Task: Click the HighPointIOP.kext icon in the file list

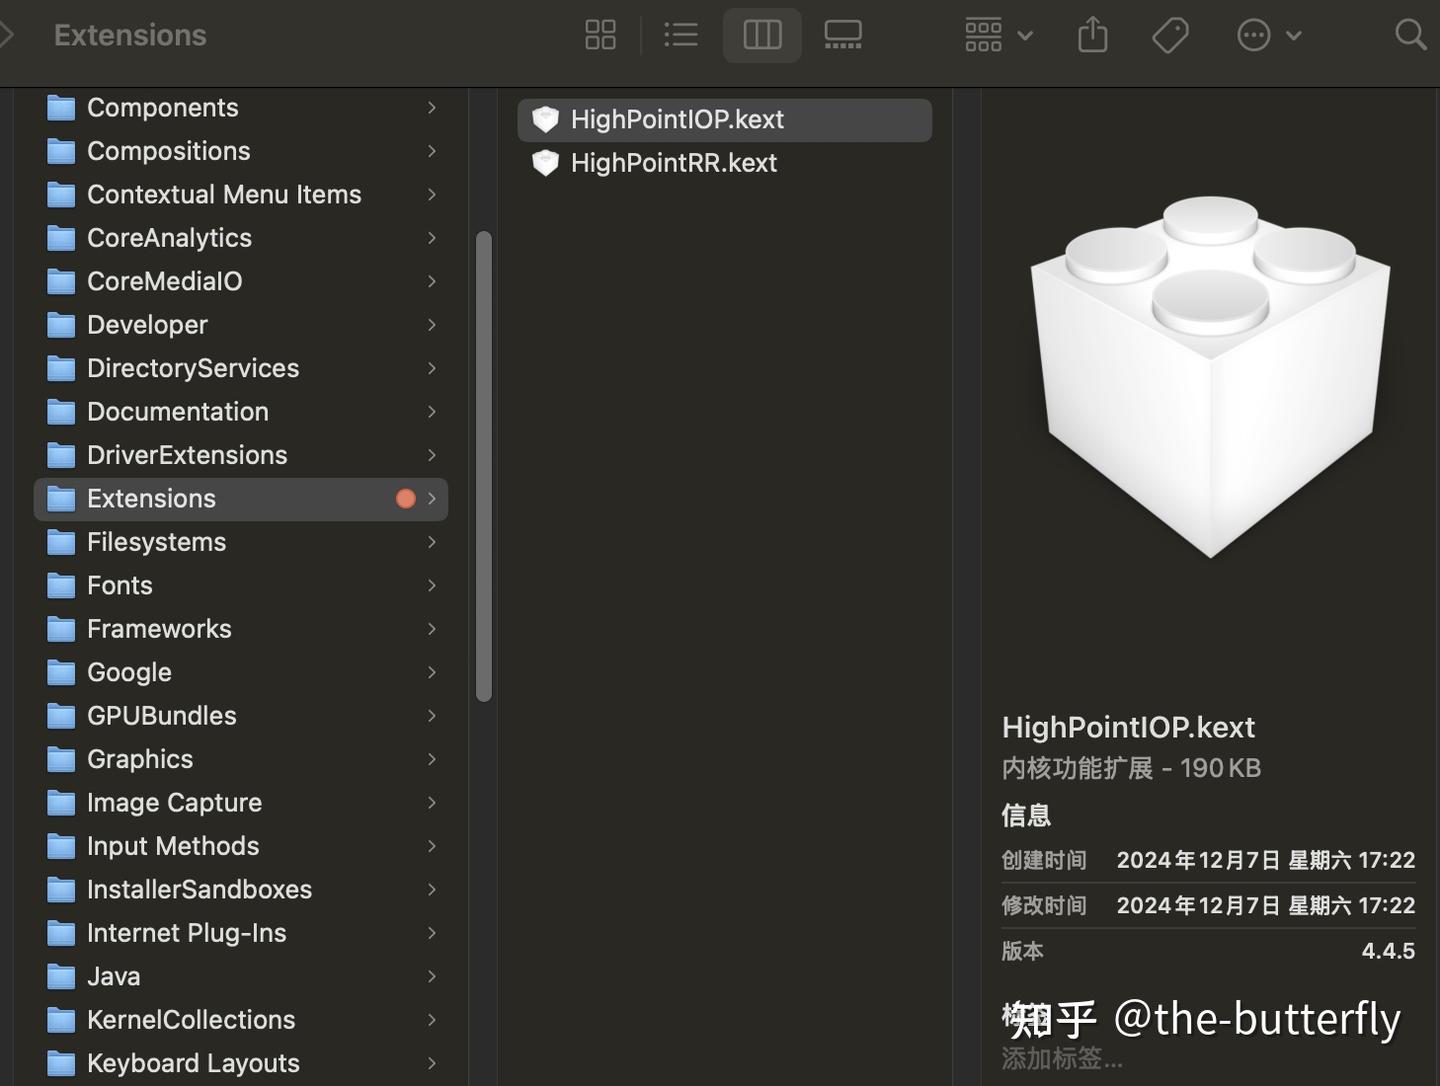Action: click(546, 119)
